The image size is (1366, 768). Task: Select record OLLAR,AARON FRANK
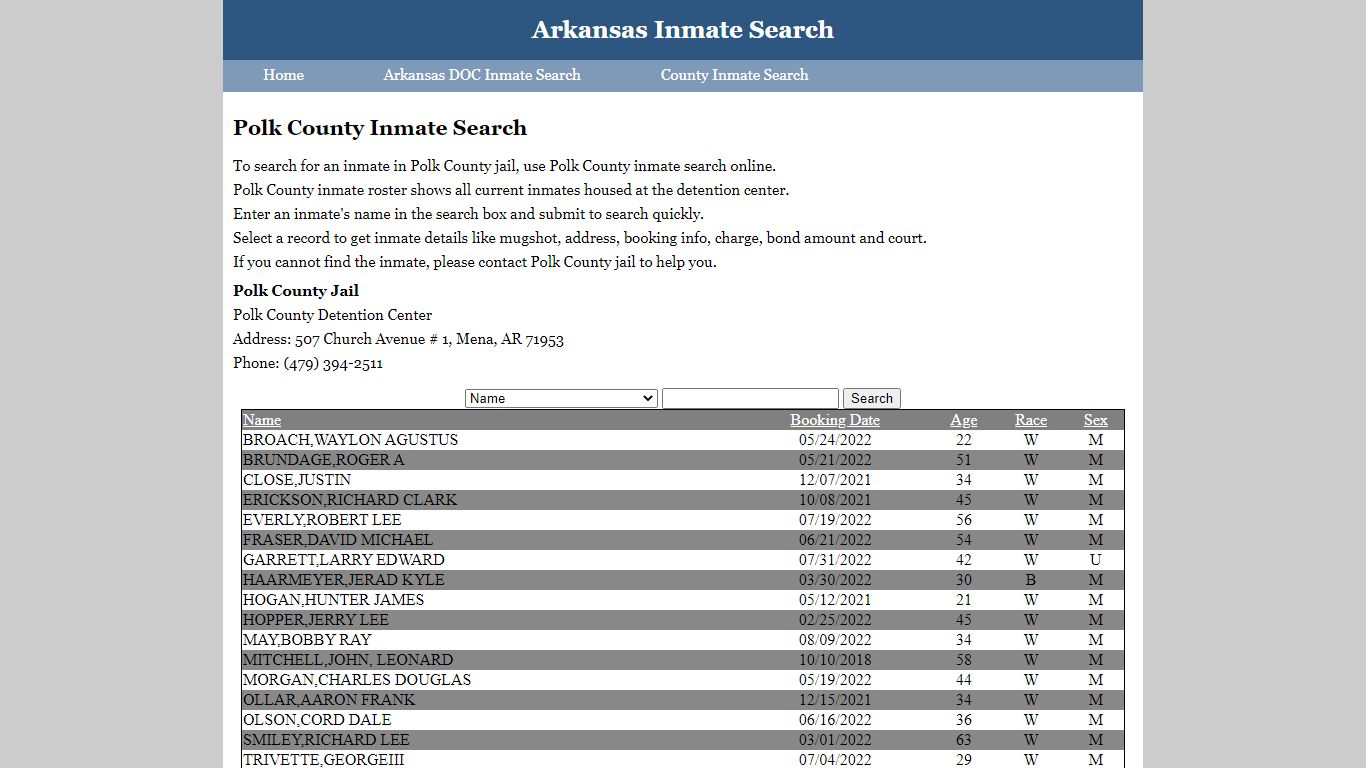683,700
